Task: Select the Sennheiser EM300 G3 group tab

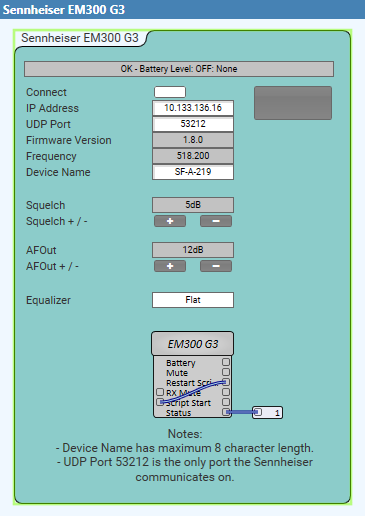Action: pos(80,38)
